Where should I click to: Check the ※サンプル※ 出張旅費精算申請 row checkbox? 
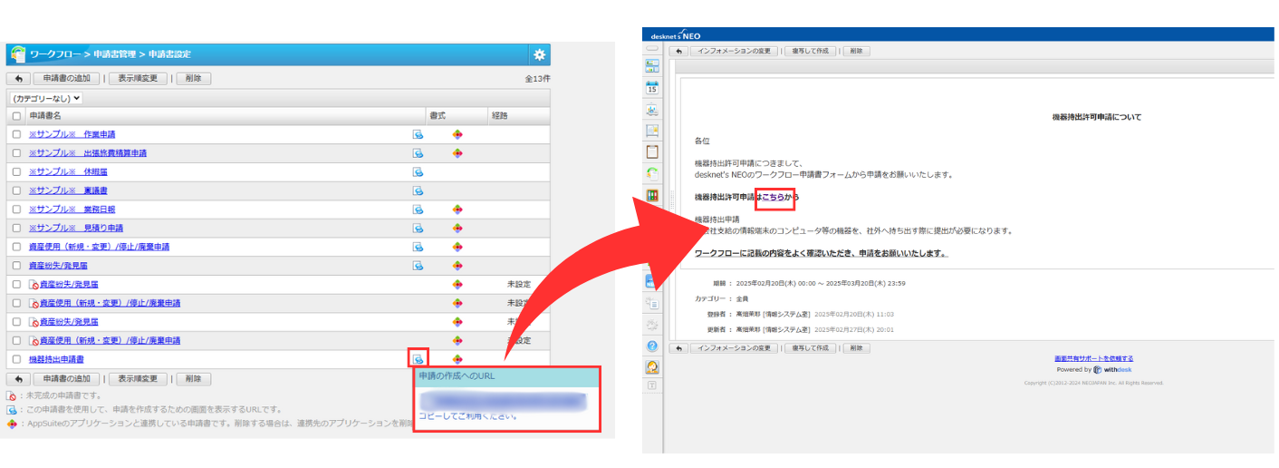pos(16,153)
